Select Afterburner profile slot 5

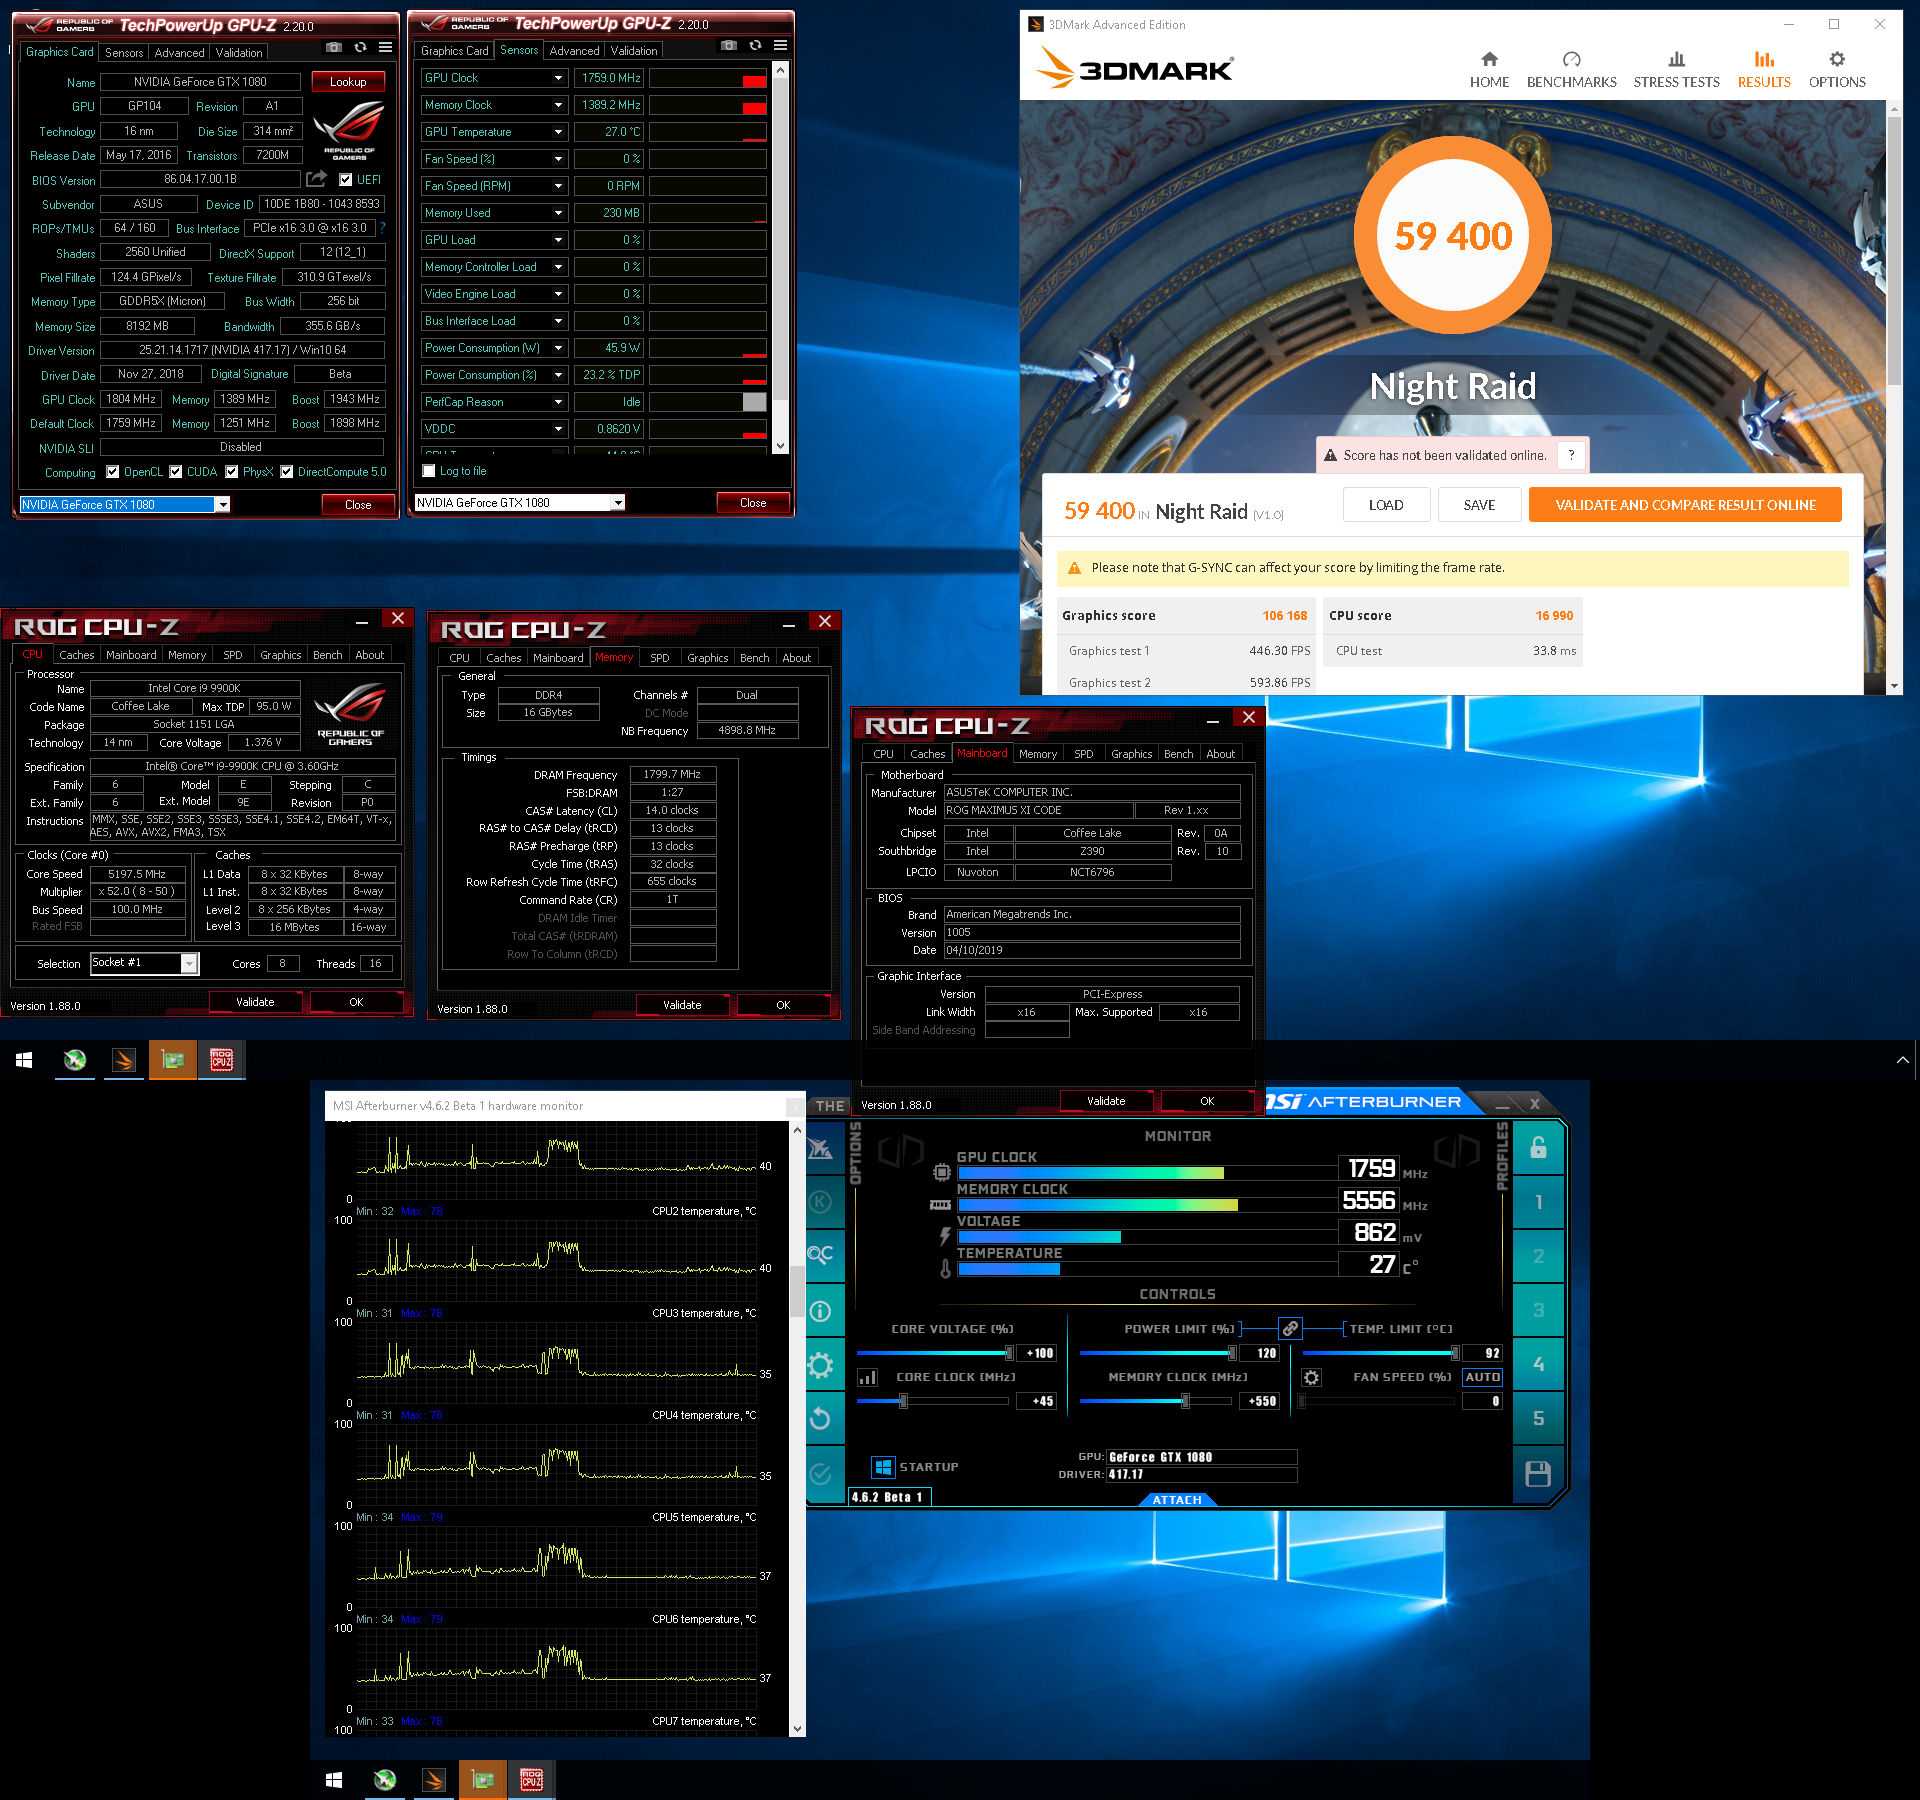1538,1418
